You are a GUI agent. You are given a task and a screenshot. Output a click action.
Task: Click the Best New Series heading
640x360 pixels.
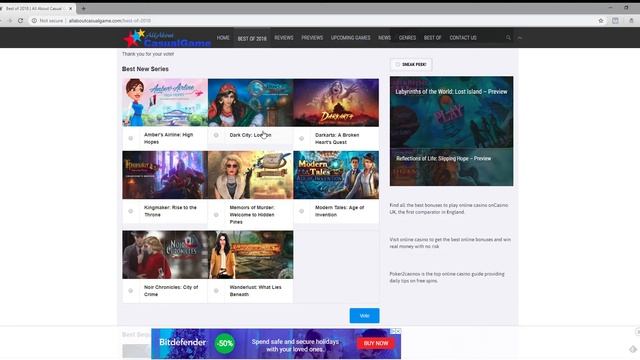pos(145,69)
